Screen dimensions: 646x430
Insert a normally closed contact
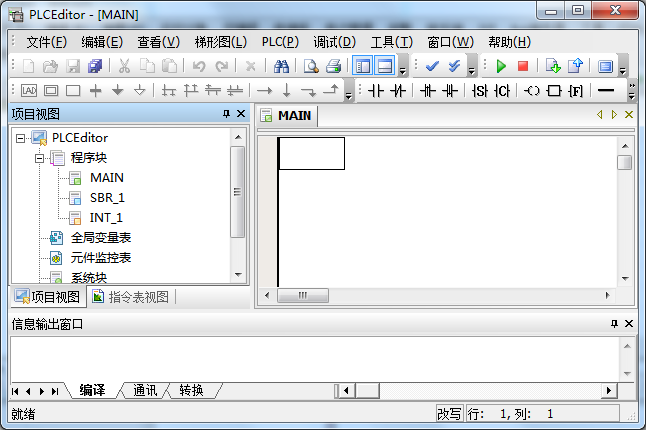[398, 91]
